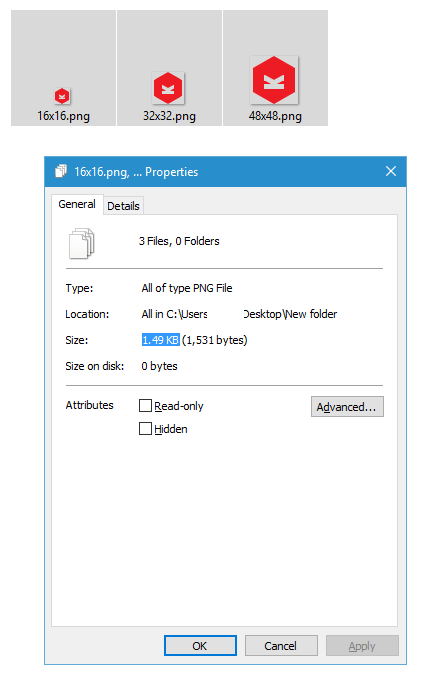Image resolution: width=426 pixels, height=687 pixels.
Task: Dismiss dialog with Cancel button
Action: [x=281, y=645]
